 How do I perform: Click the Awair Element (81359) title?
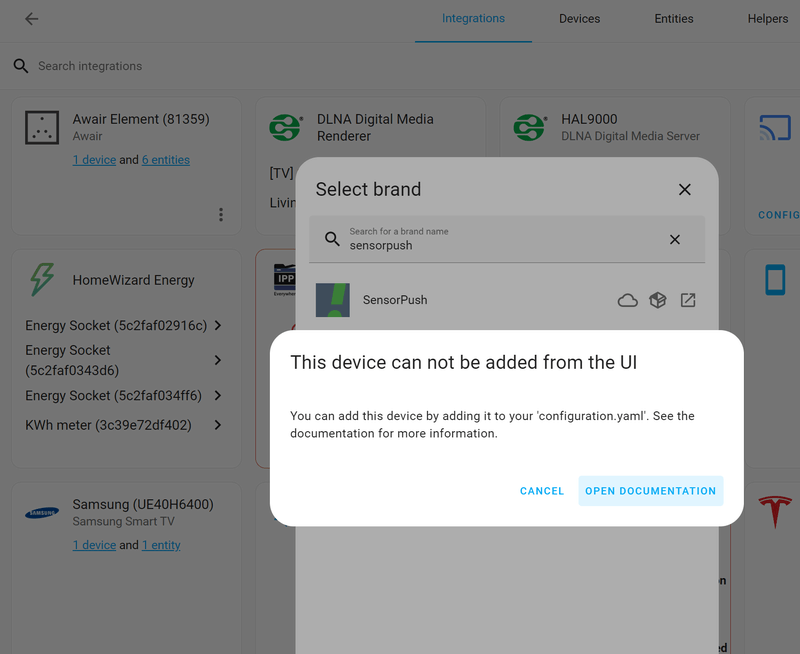pyautogui.click(x=141, y=119)
